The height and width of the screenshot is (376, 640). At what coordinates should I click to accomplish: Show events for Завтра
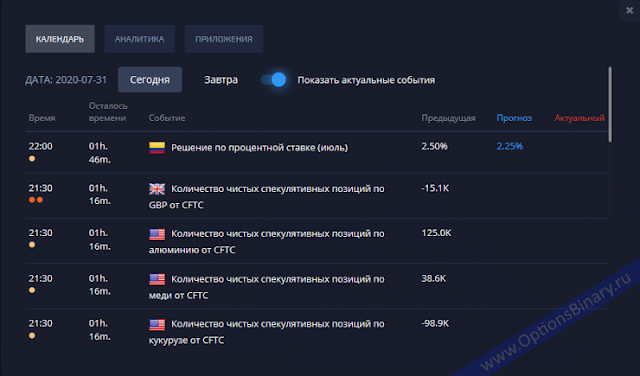pos(221,80)
